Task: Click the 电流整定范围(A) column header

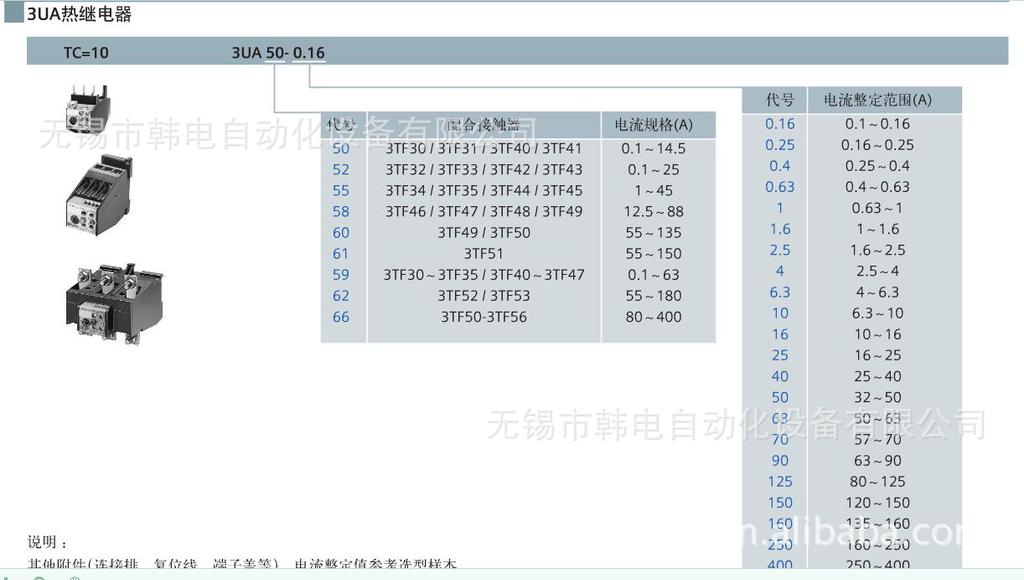Action: click(877, 99)
